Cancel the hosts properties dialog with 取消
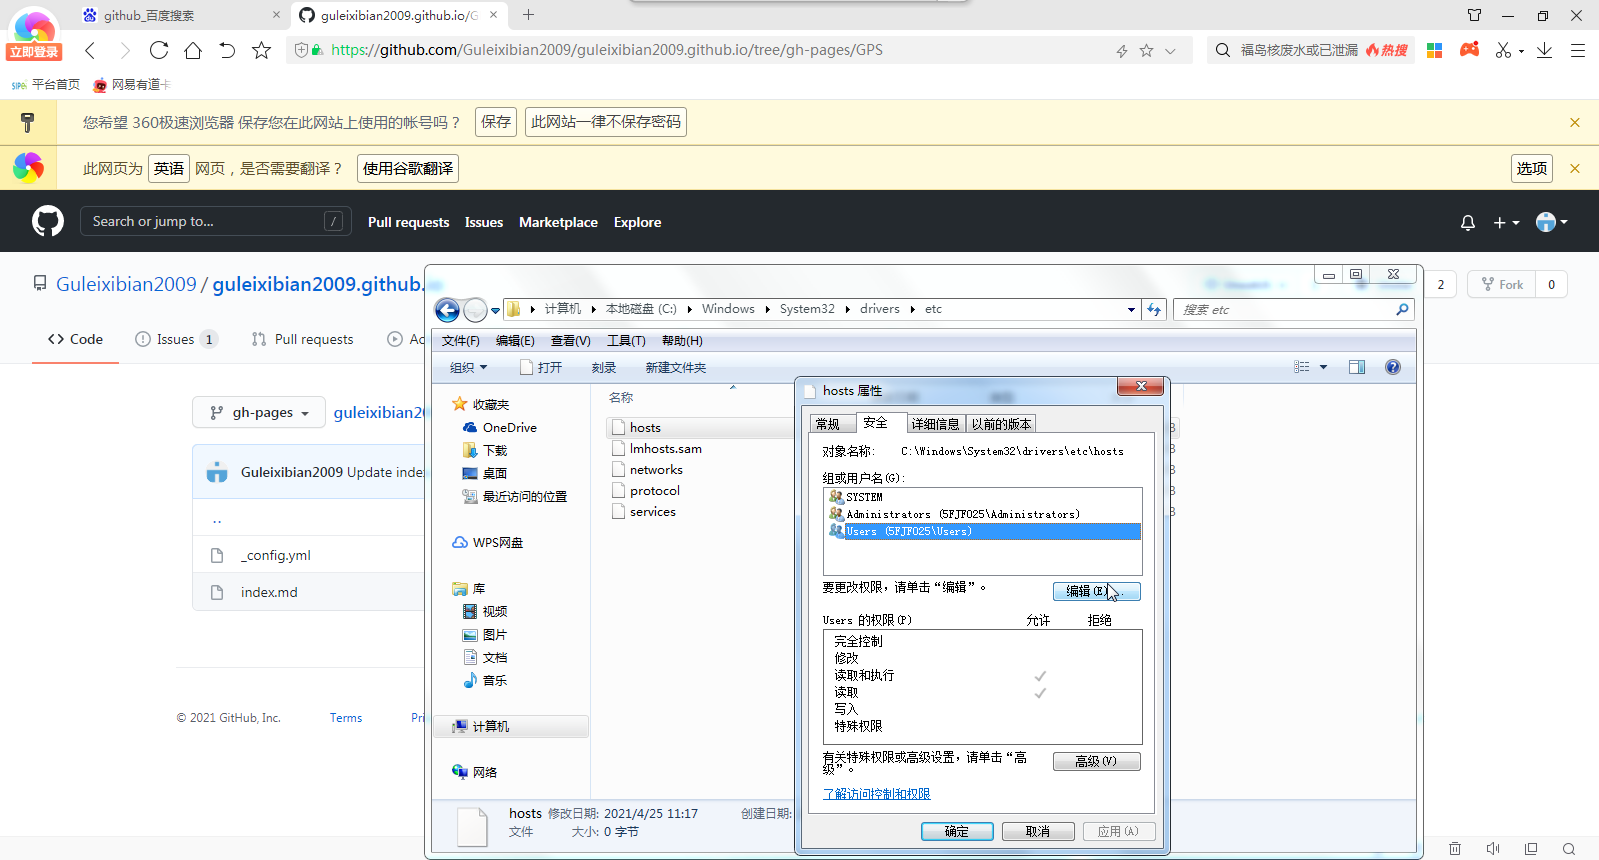The image size is (1599, 860). tap(1038, 831)
